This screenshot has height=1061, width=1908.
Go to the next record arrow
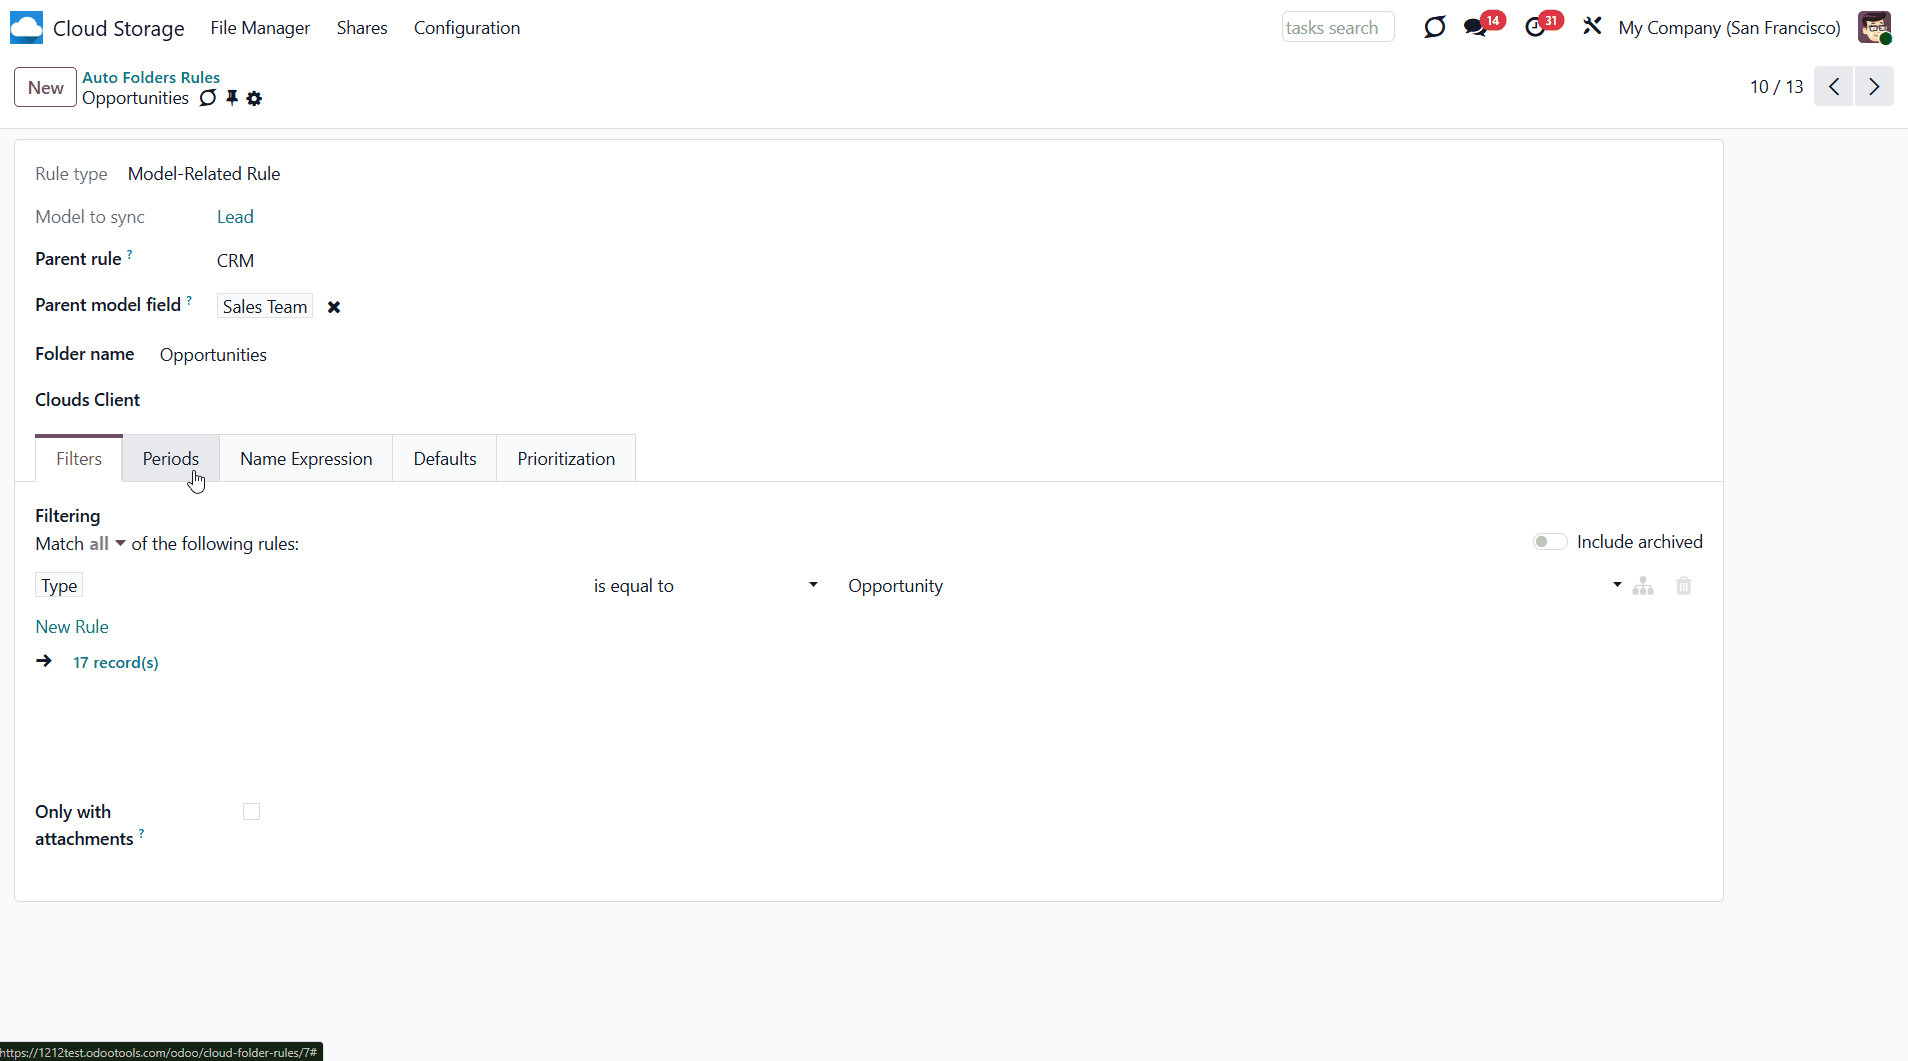point(1874,87)
